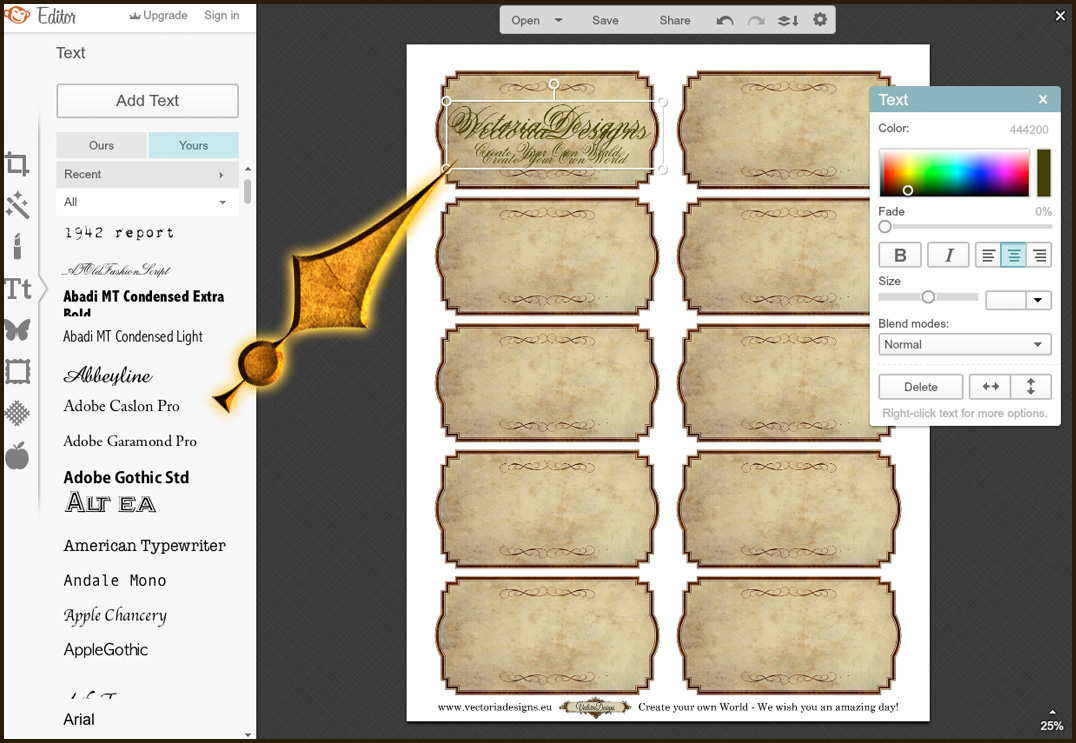This screenshot has height=743, width=1076.
Task: Select the 1942 report font
Action: (x=119, y=233)
